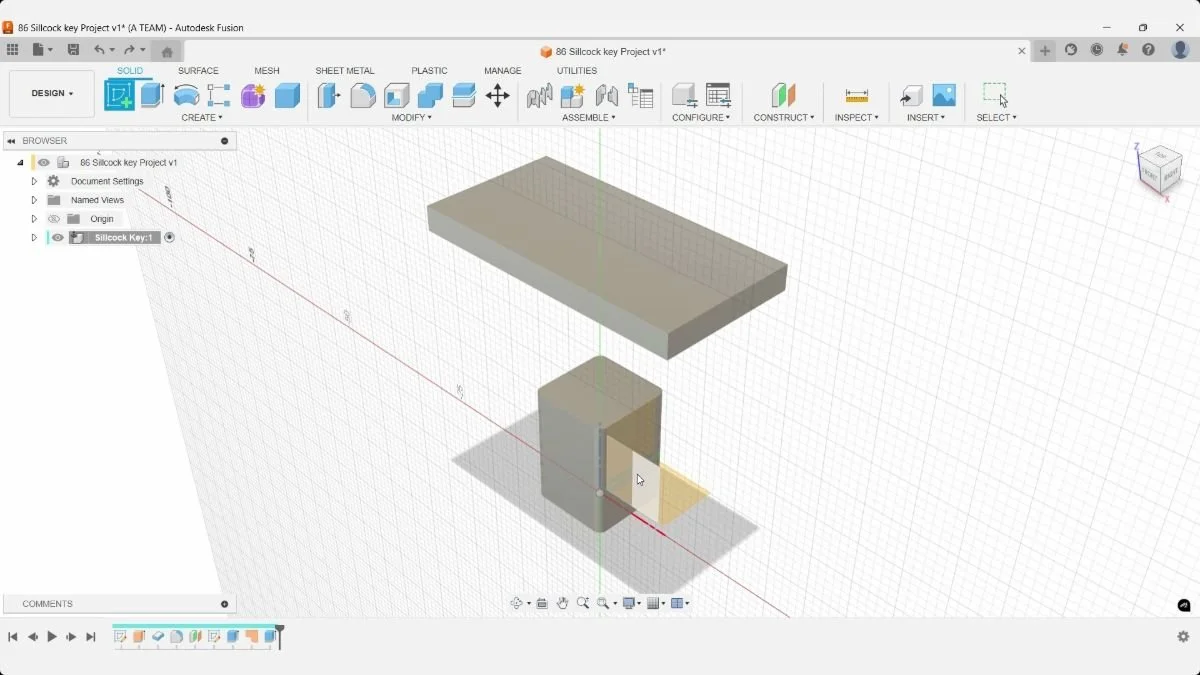
Task: Select the Create Sketch tool
Action: click(119, 95)
